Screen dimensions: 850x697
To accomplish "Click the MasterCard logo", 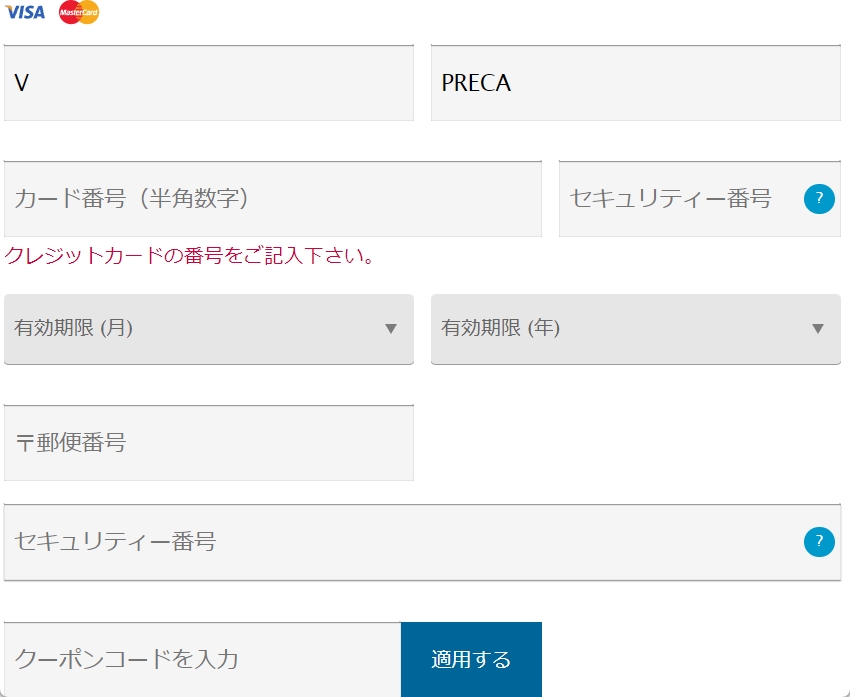I will click(79, 12).
